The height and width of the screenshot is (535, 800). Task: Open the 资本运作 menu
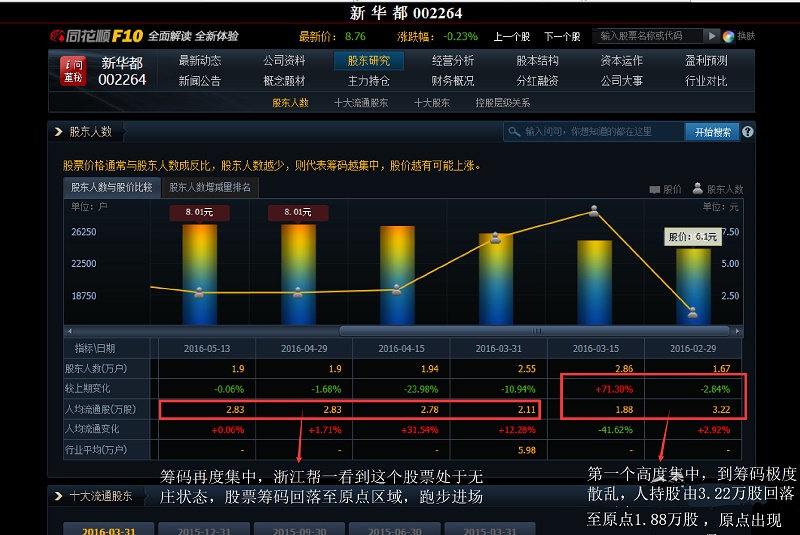point(621,61)
